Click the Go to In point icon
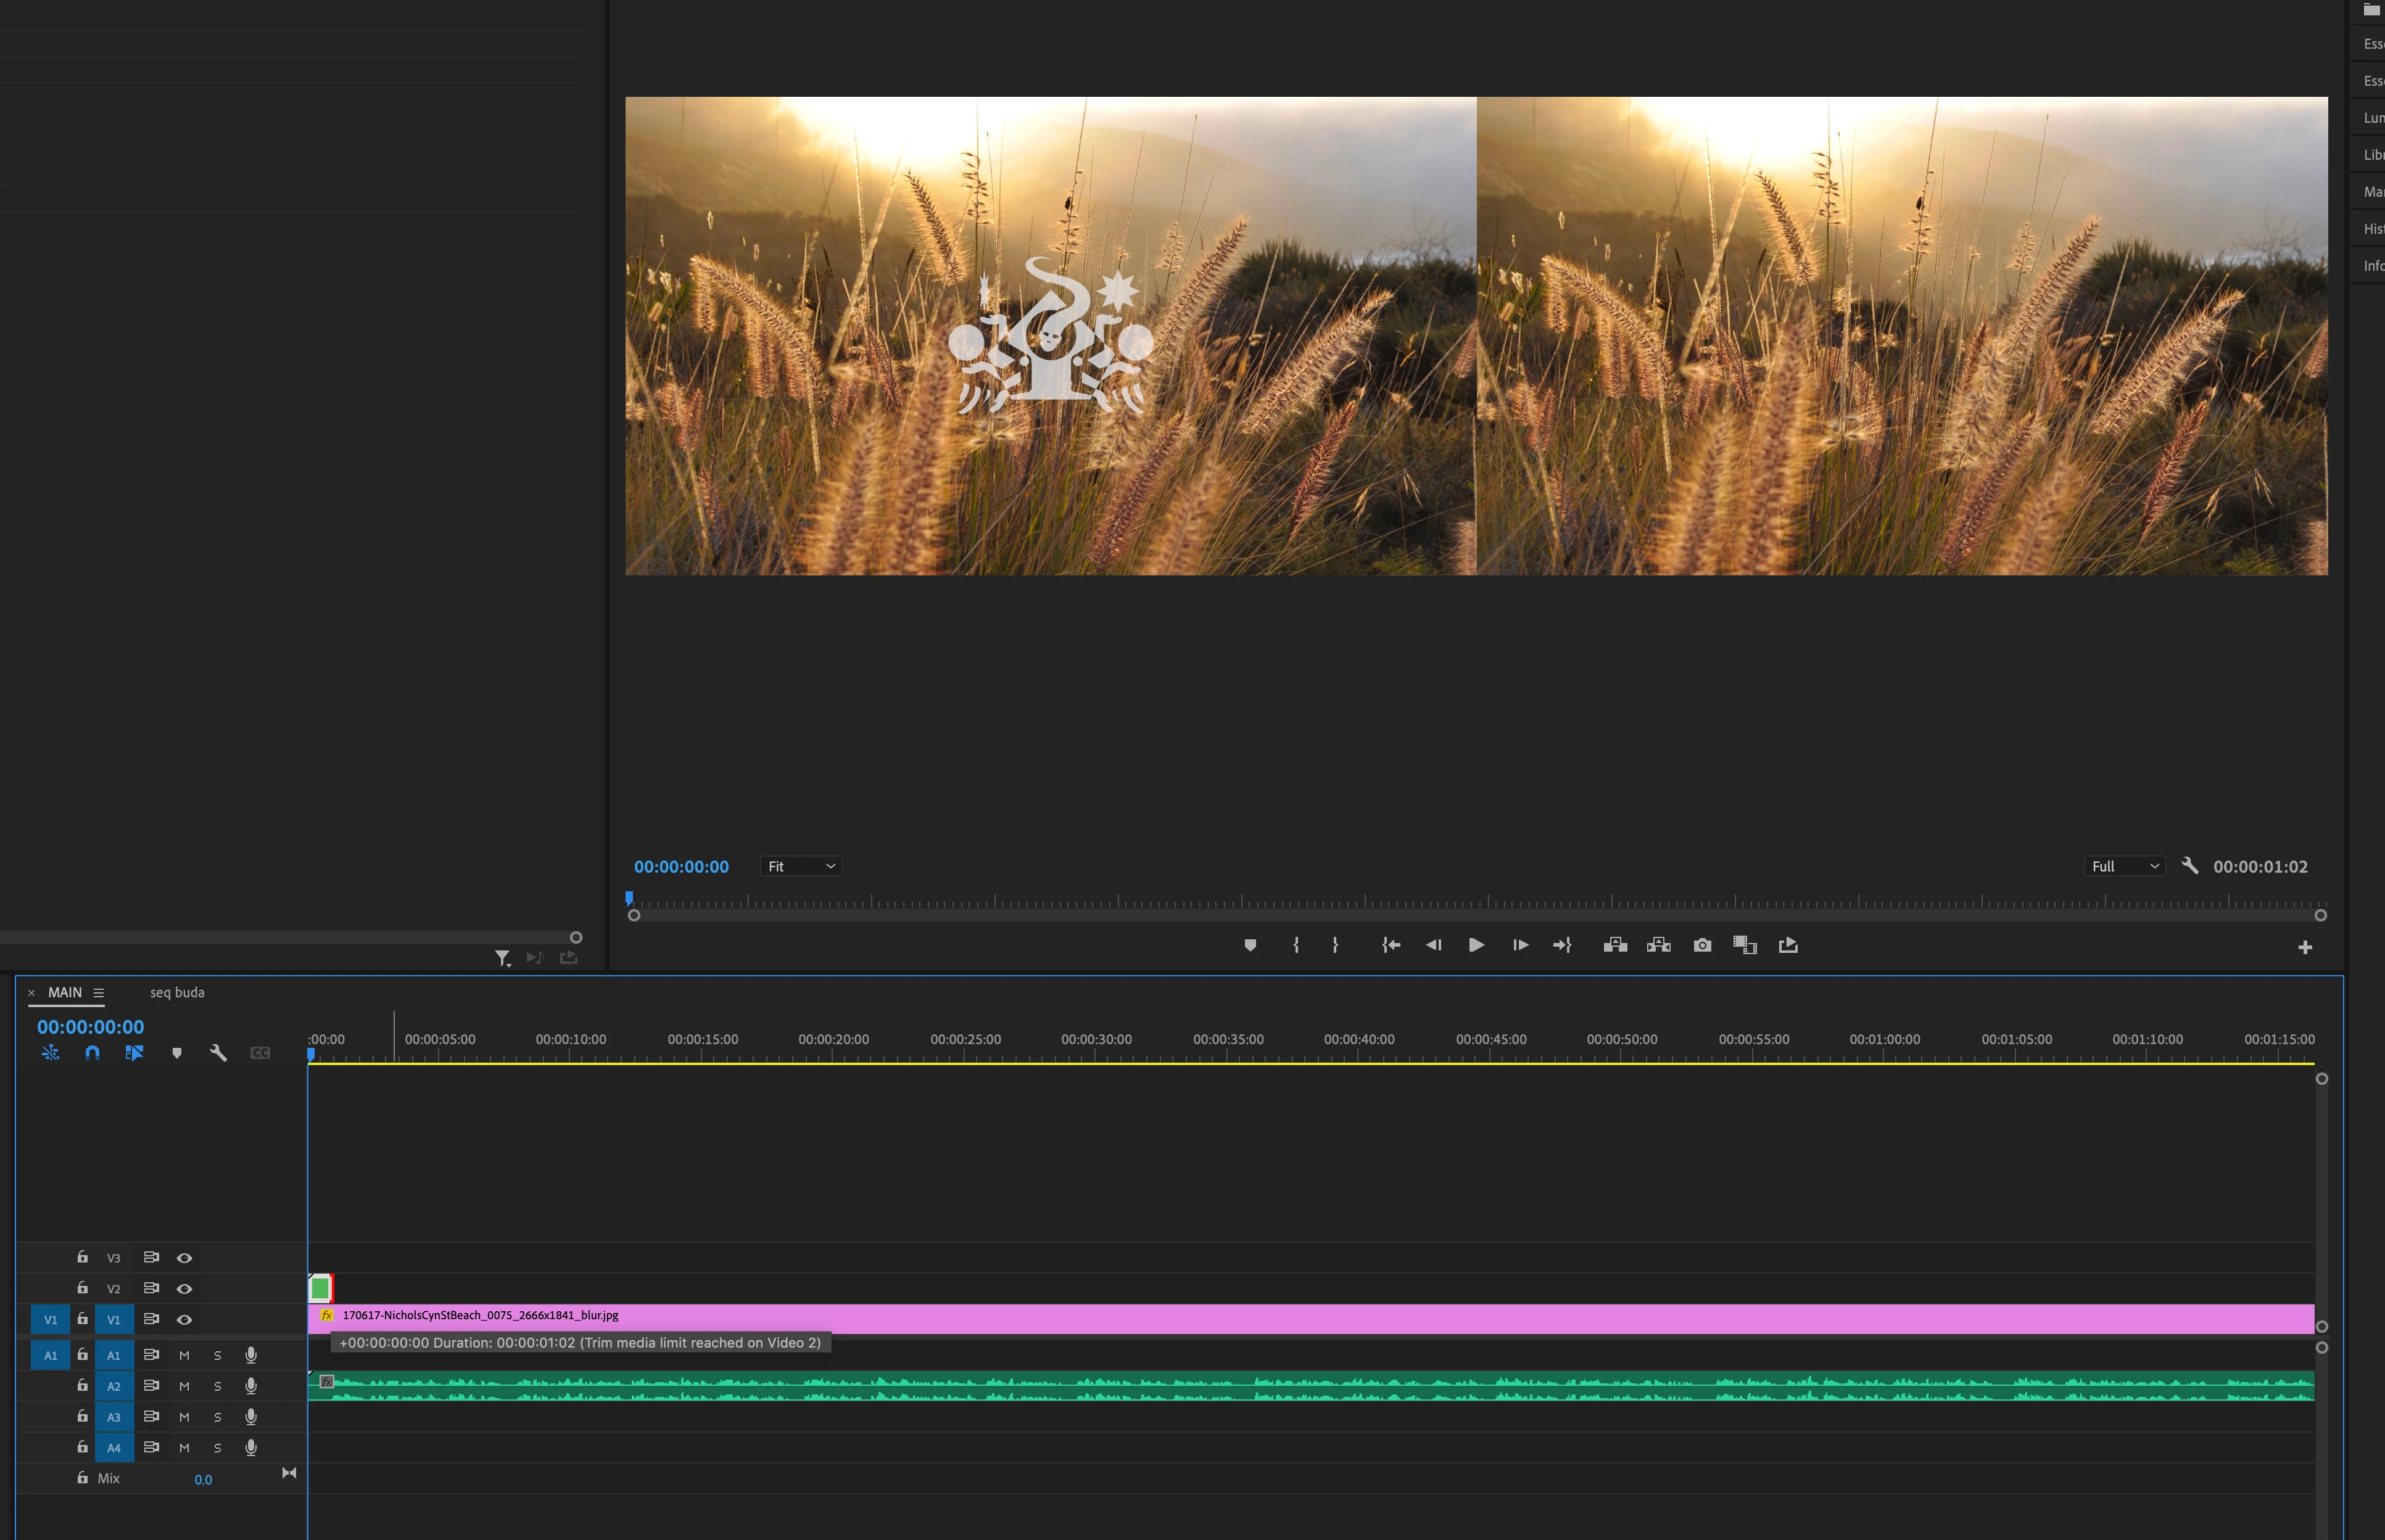 tap(1391, 945)
